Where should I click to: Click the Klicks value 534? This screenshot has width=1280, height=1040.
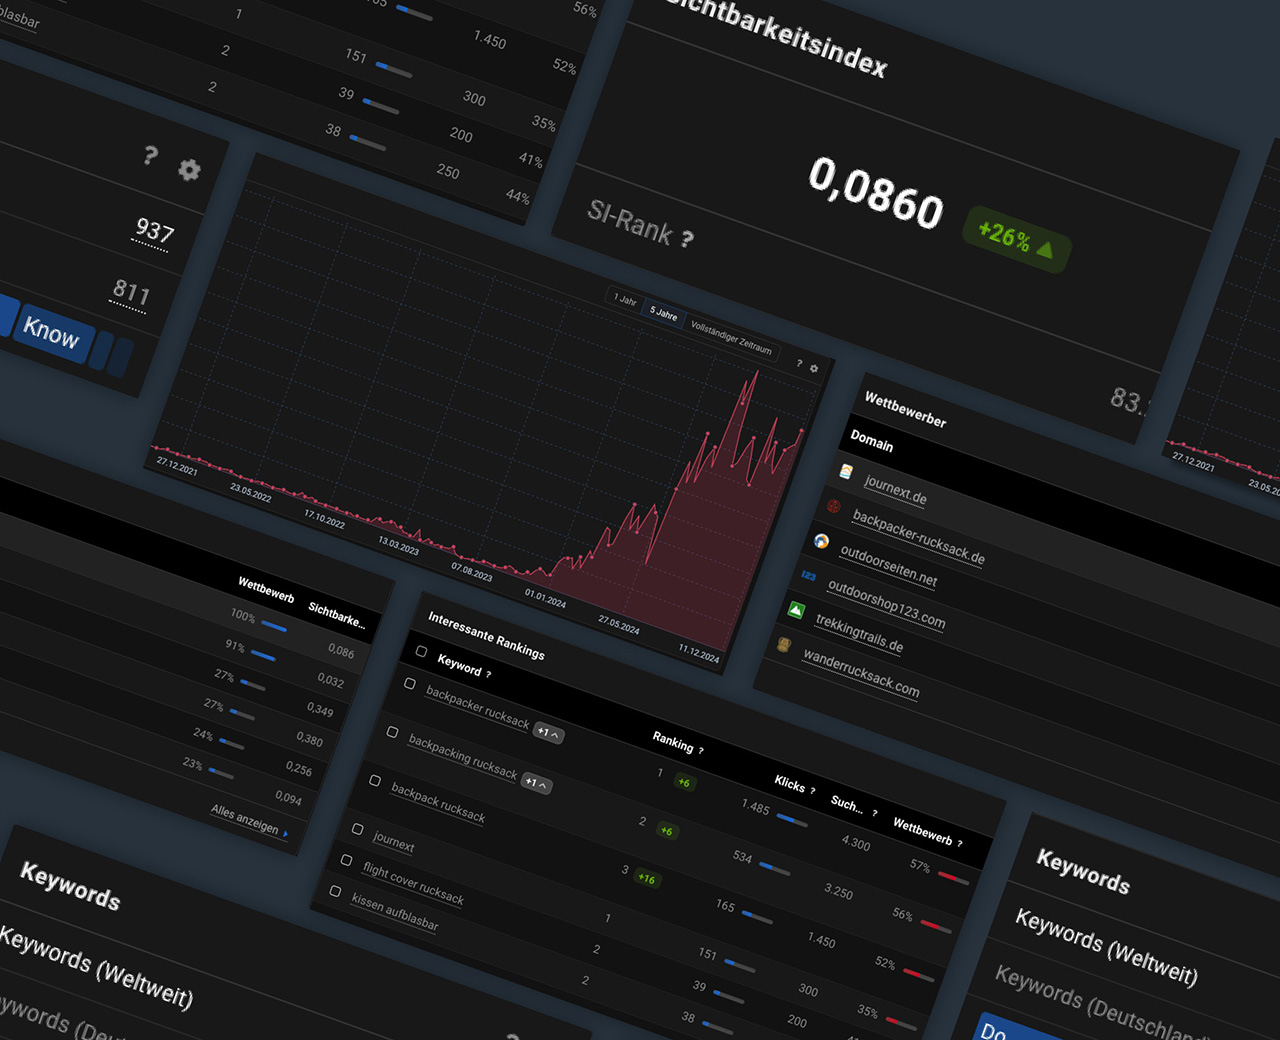742,857
